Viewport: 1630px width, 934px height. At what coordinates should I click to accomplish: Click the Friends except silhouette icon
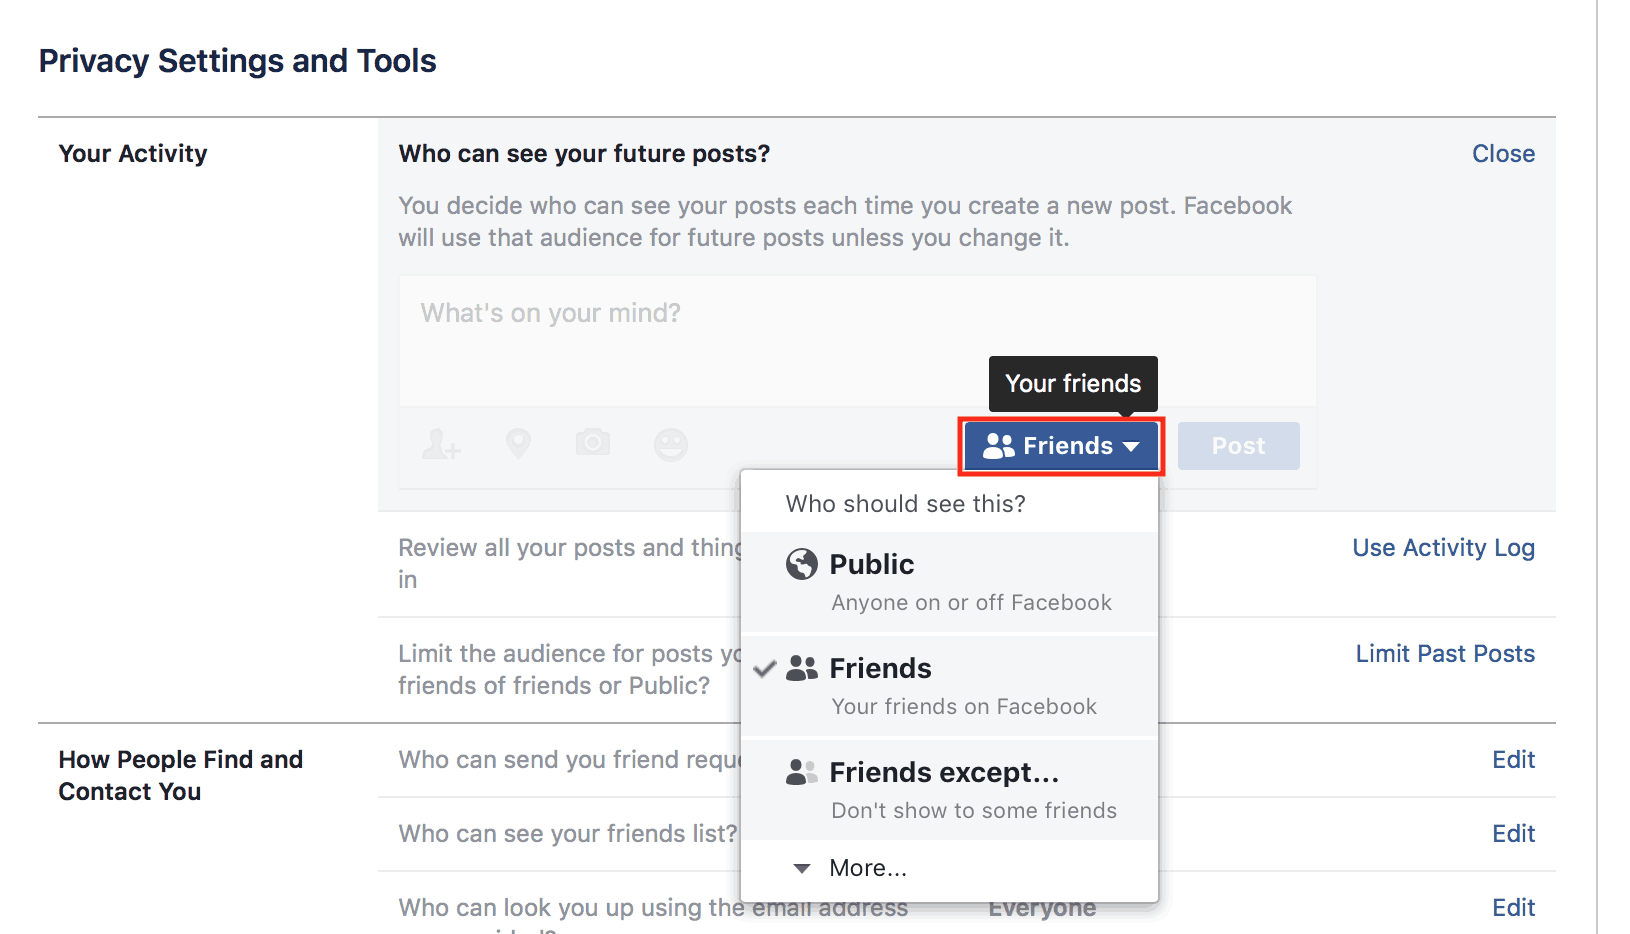tap(802, 771)
